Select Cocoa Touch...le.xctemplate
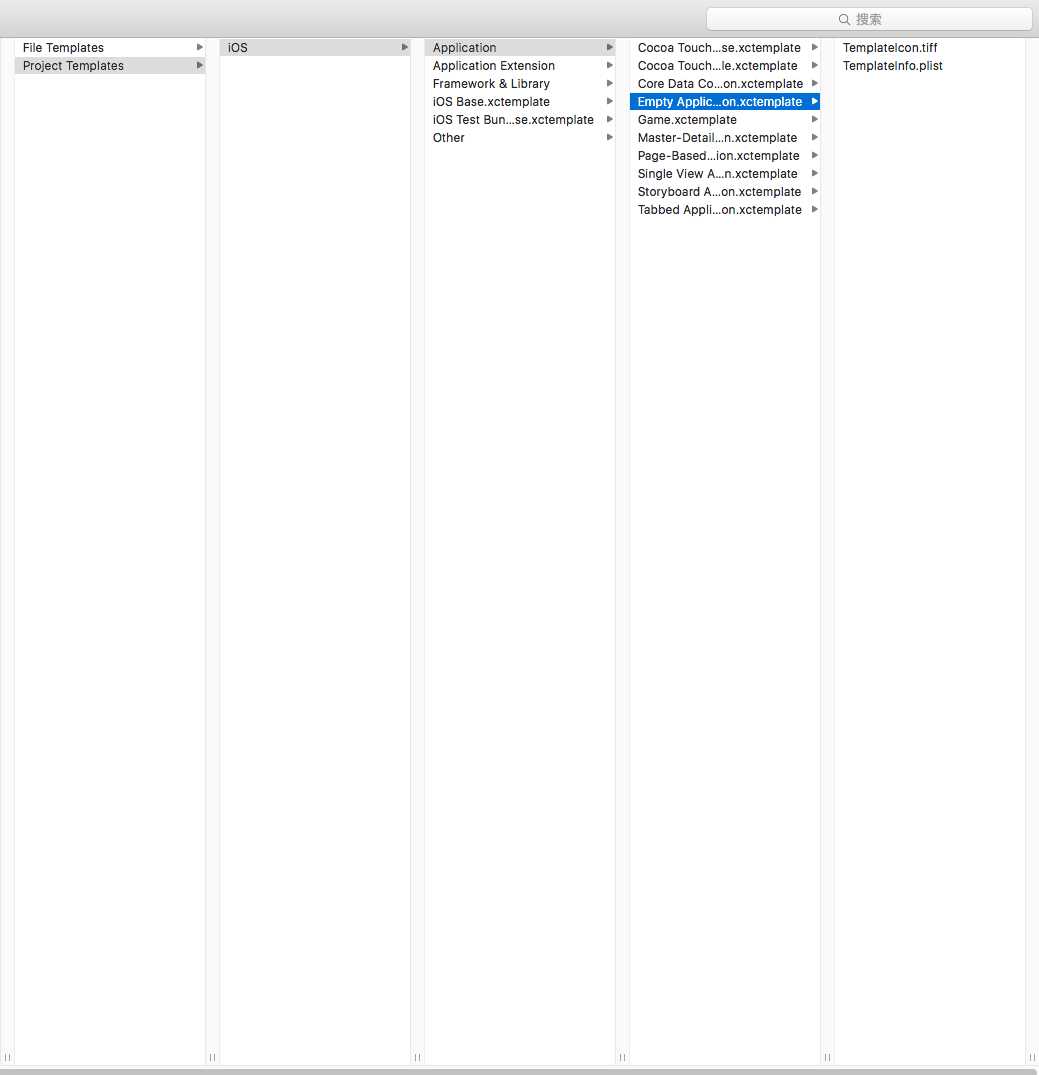This screenshot has width=1039, height=1075. point(725,65)
